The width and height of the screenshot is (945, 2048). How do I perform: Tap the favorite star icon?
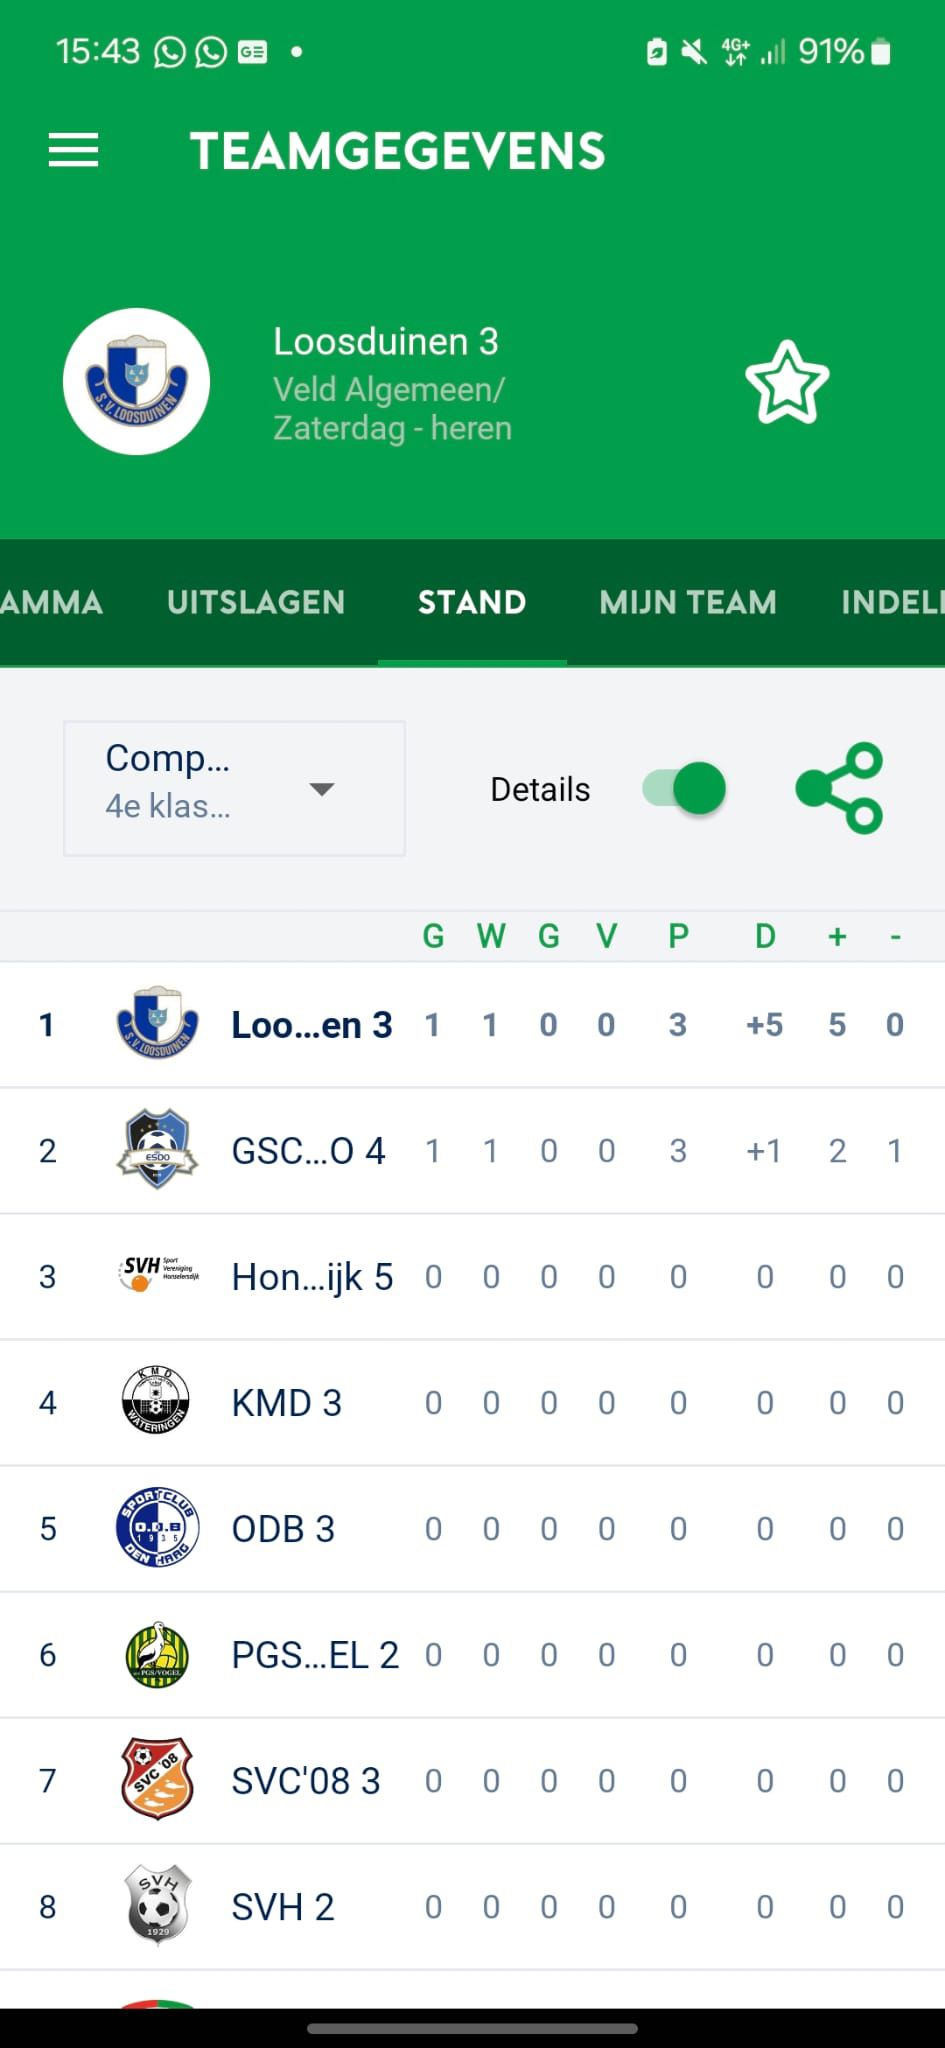click(x=787, y=383)
